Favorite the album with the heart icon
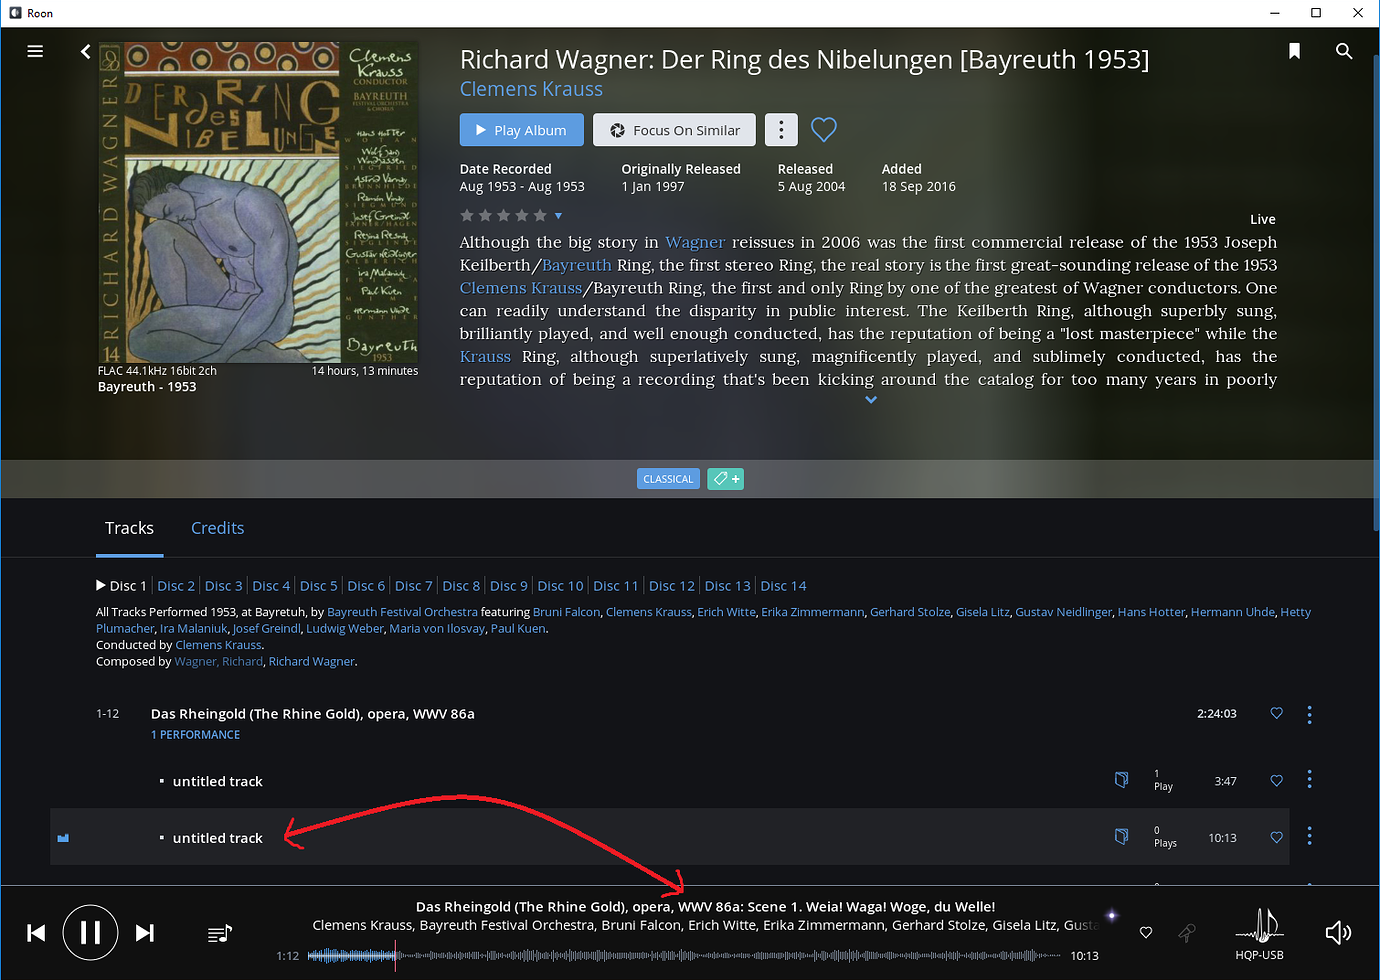 coord(823,130)
